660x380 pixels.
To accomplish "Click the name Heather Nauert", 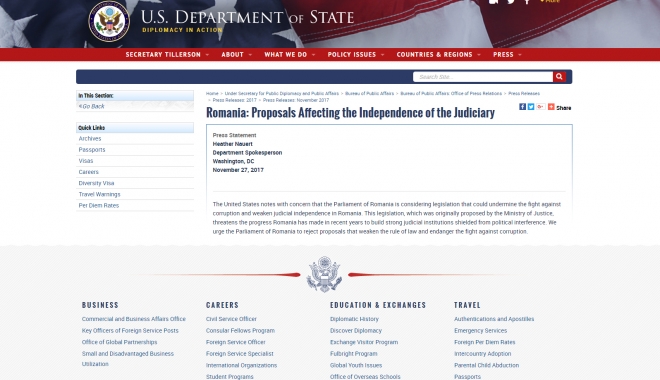I will click(232, 144).
